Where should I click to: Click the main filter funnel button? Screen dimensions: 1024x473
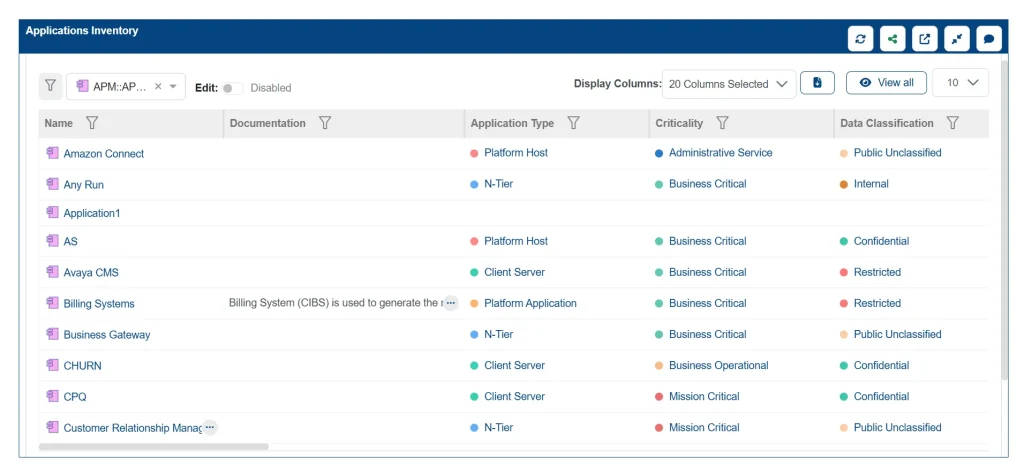(50, 86)
